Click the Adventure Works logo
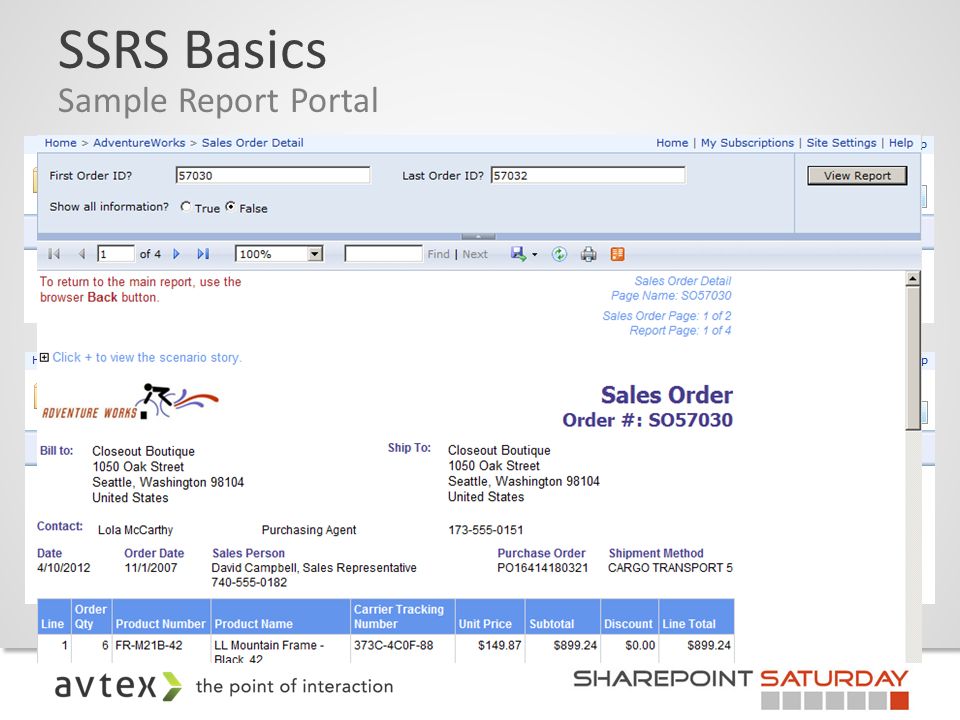 point(130,402)
